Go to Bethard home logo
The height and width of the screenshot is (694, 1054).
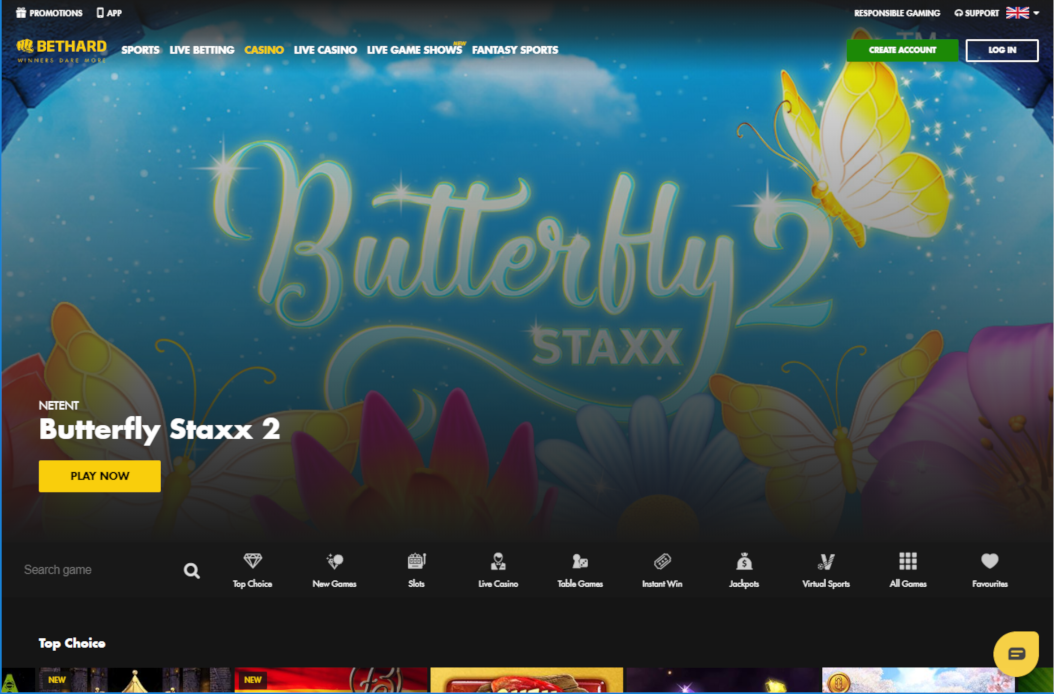coord(62,50)
